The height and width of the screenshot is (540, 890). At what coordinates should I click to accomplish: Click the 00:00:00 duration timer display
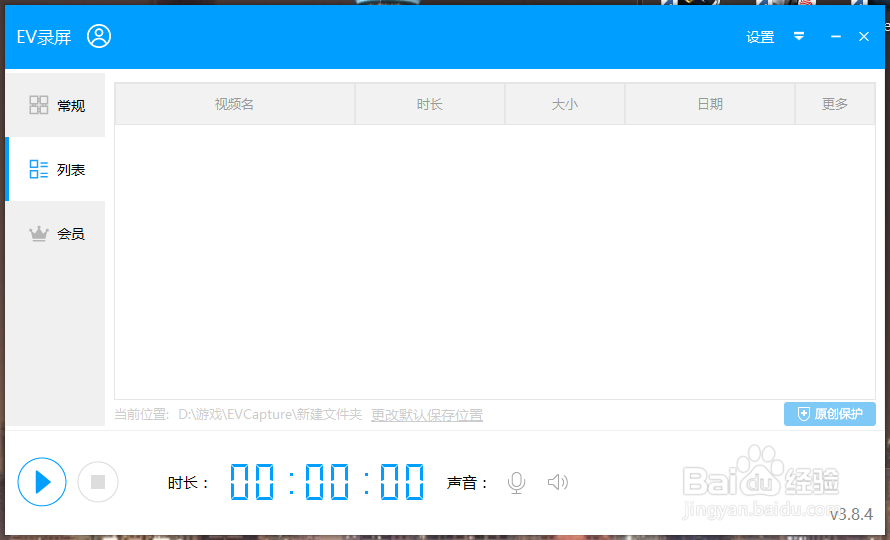pos(327,482)
